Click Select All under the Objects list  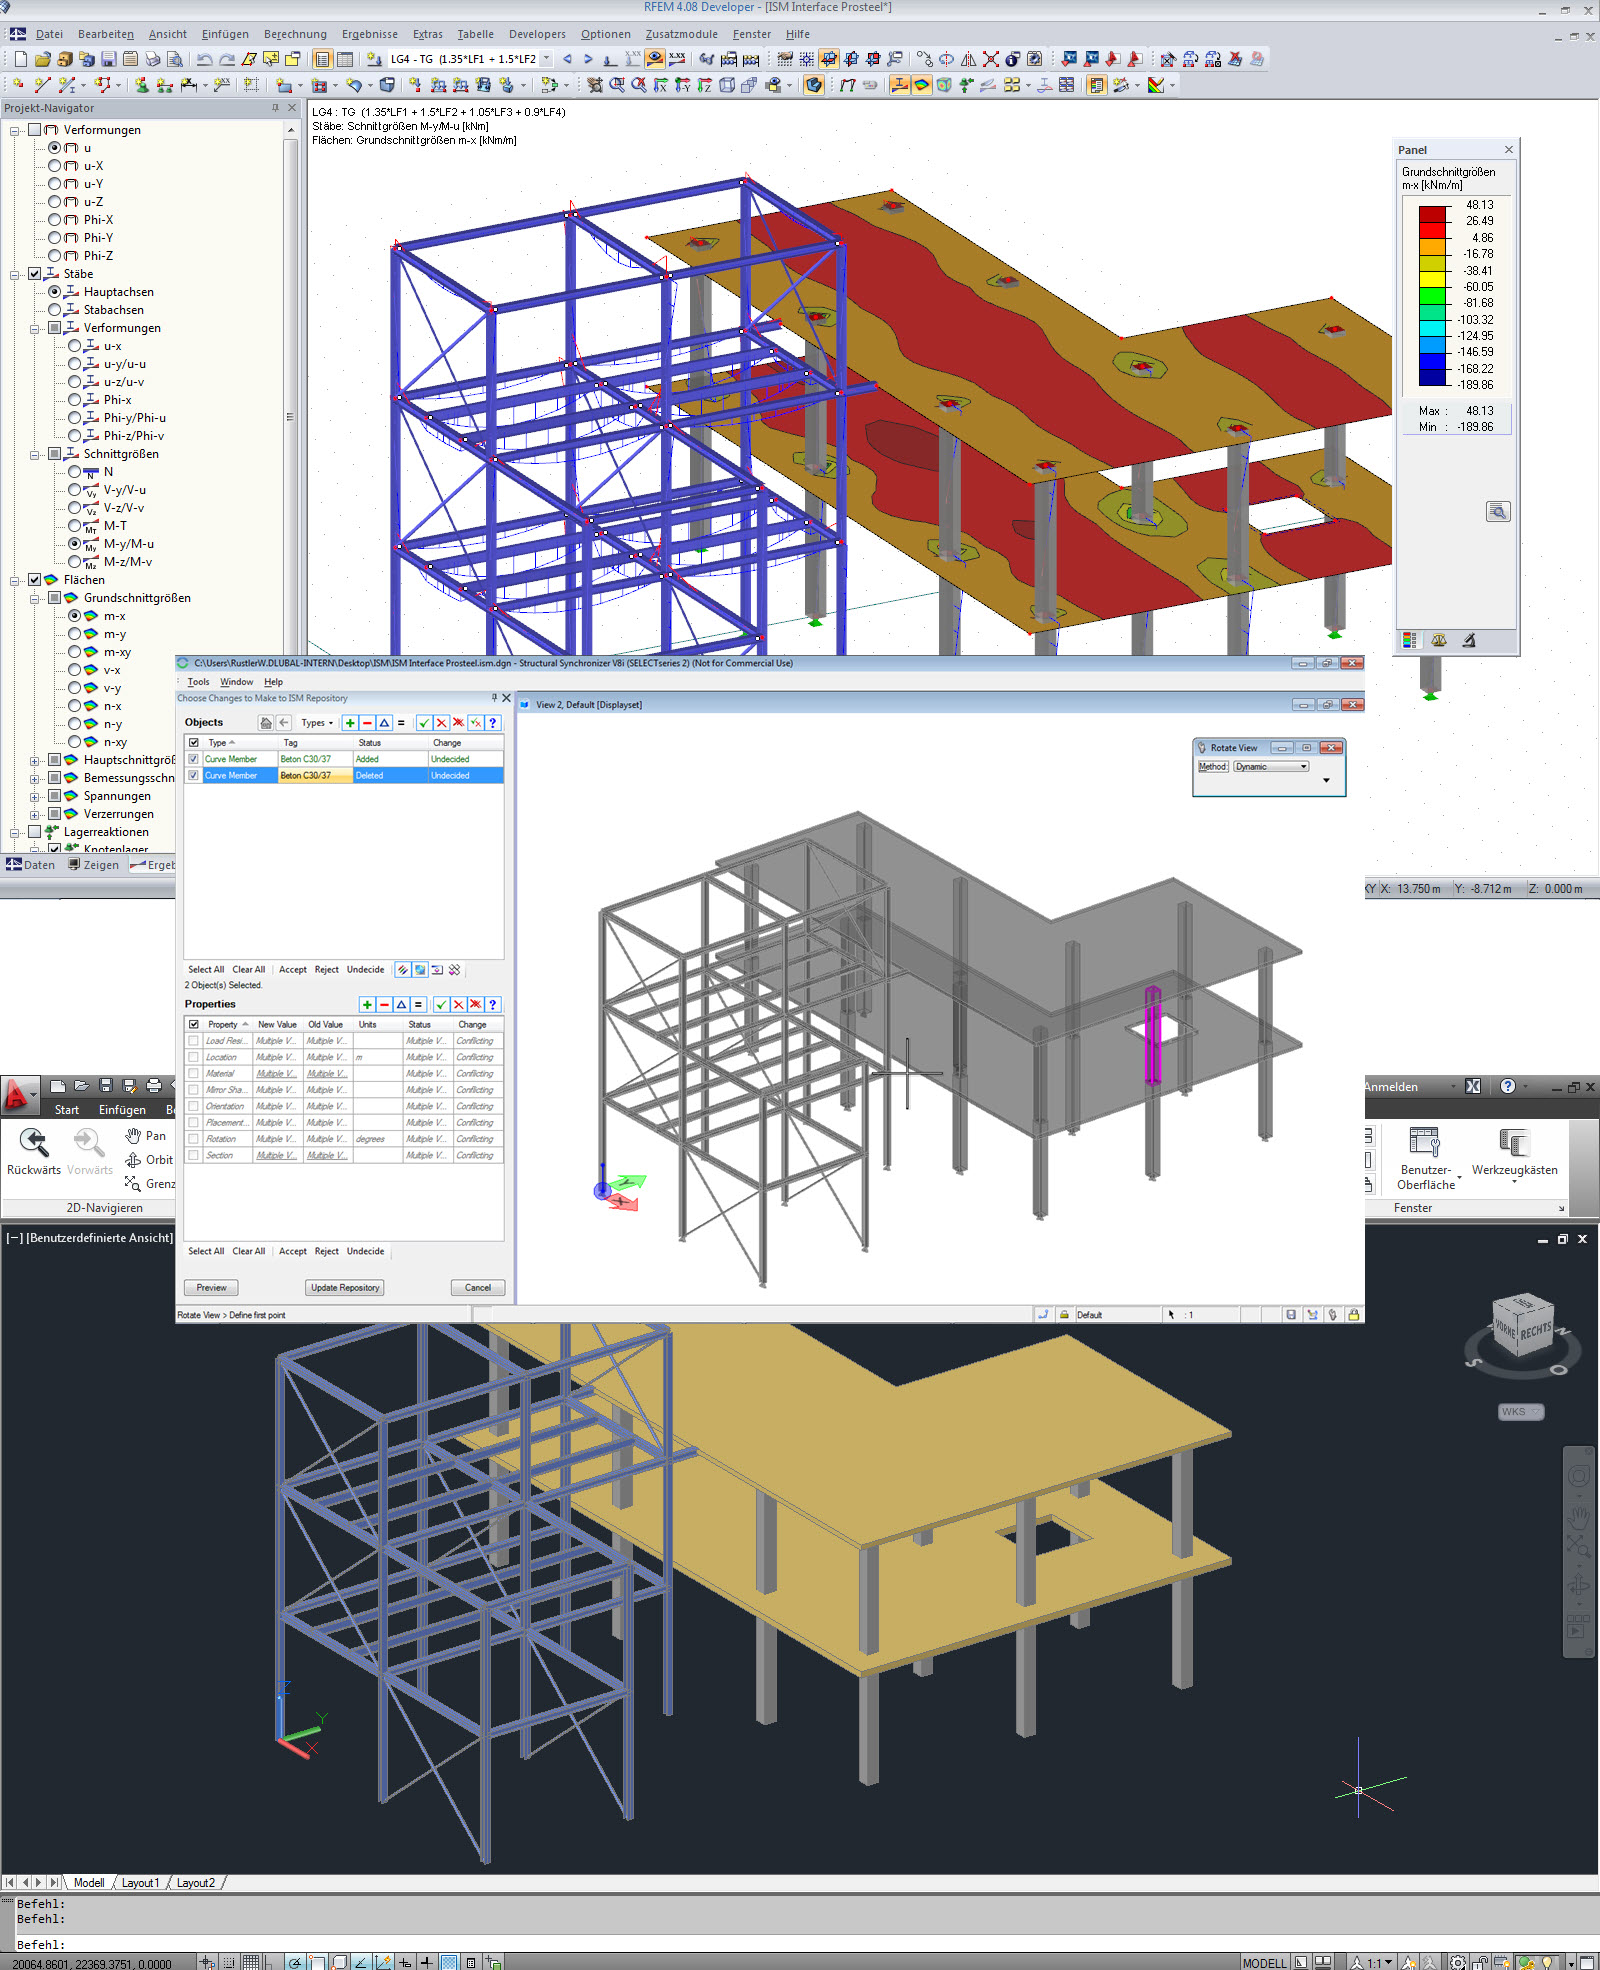click(205, 969)
